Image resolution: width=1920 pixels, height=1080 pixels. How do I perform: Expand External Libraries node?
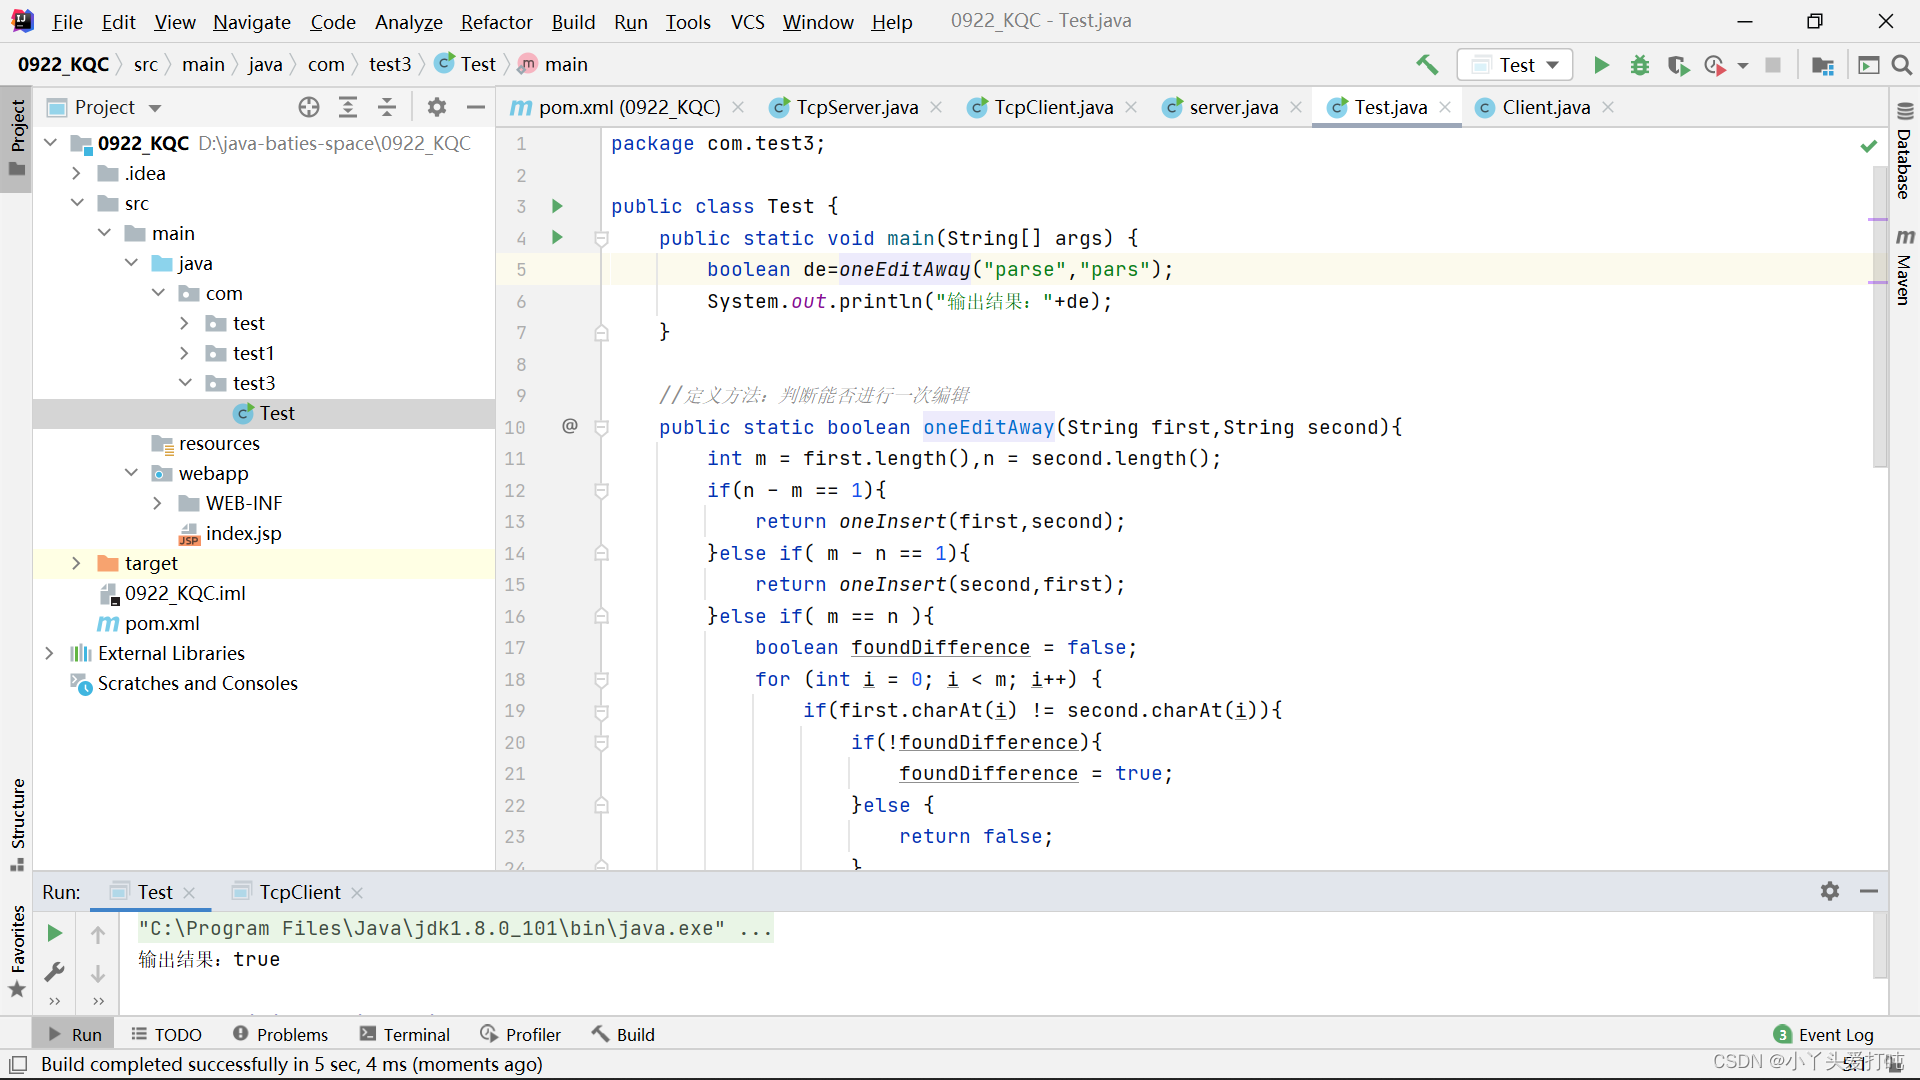[x=50, y=653]
